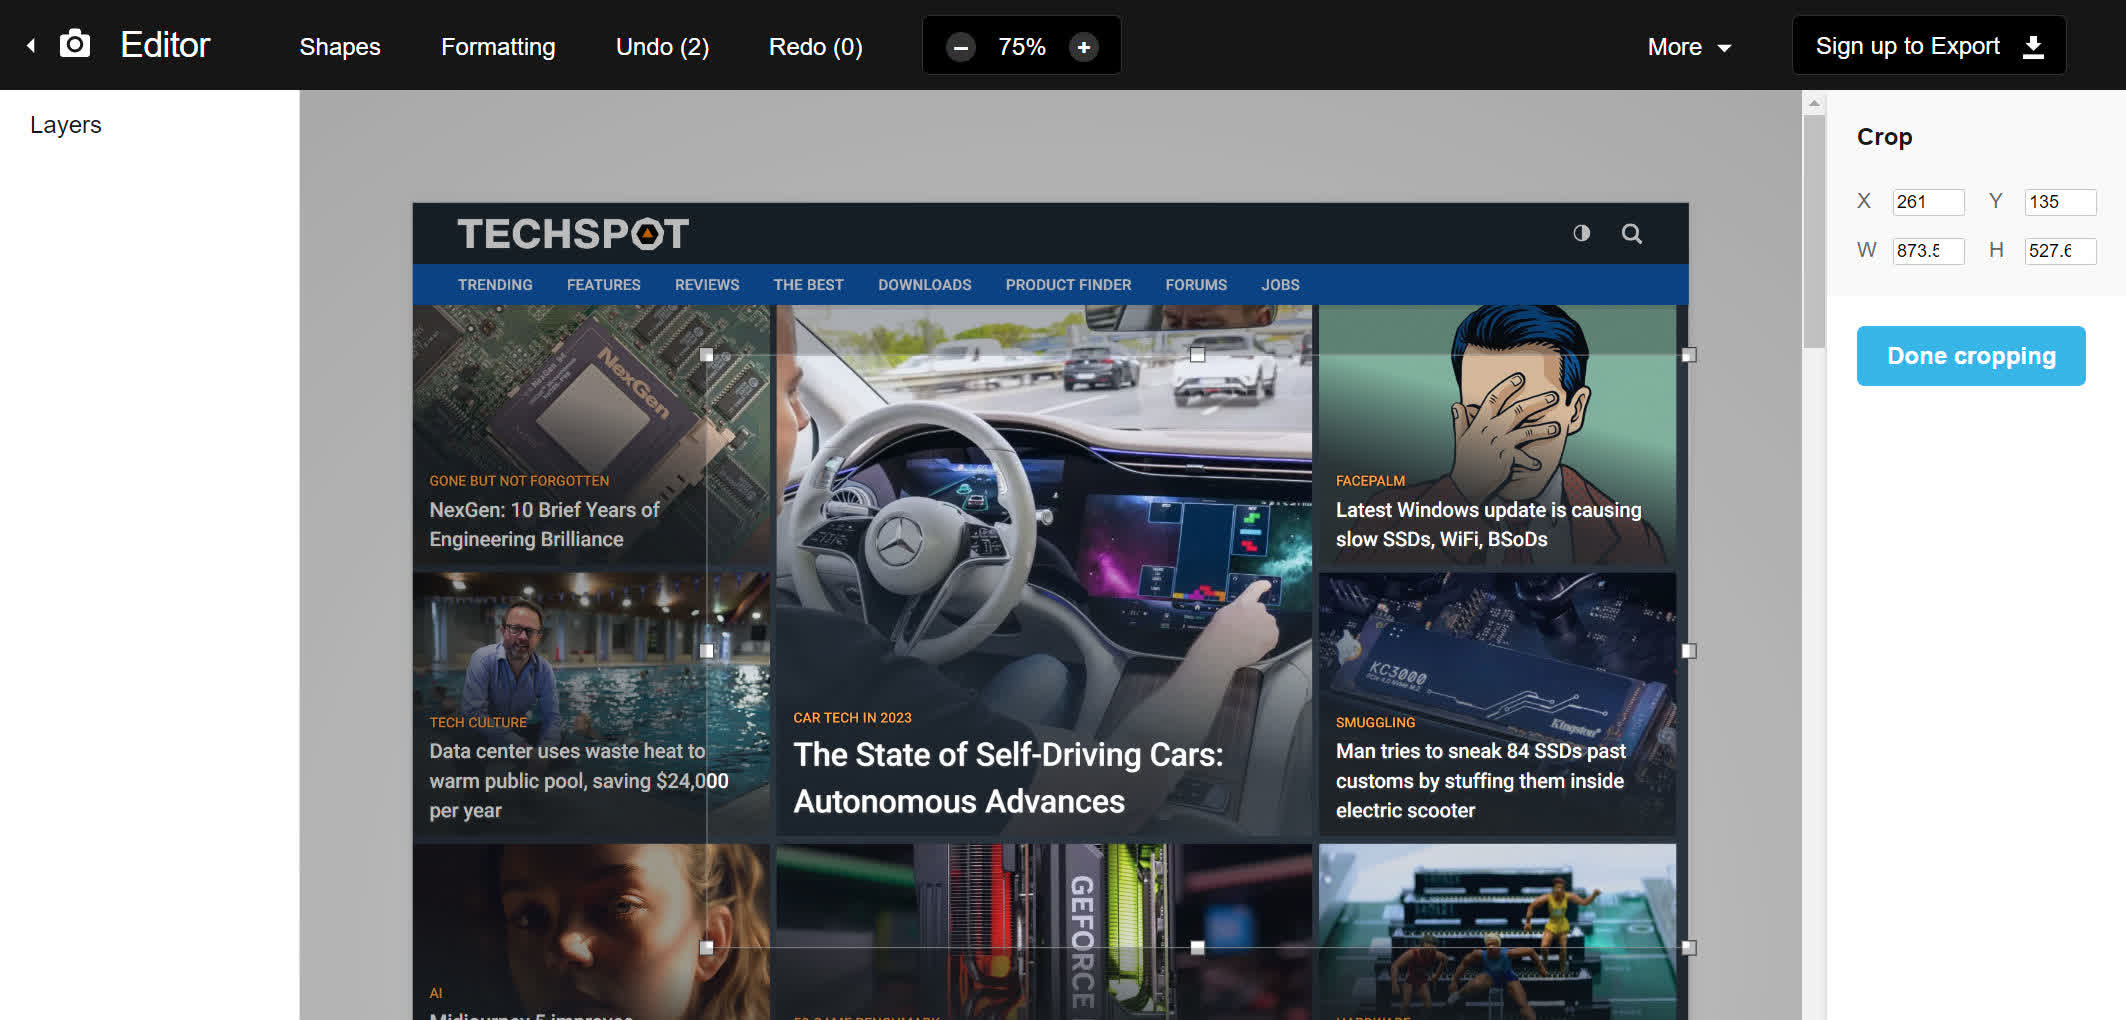Screen dimensions: 2126x1020
Task: Click the back arrow icon beside the camera
Action: pos(31,46)
